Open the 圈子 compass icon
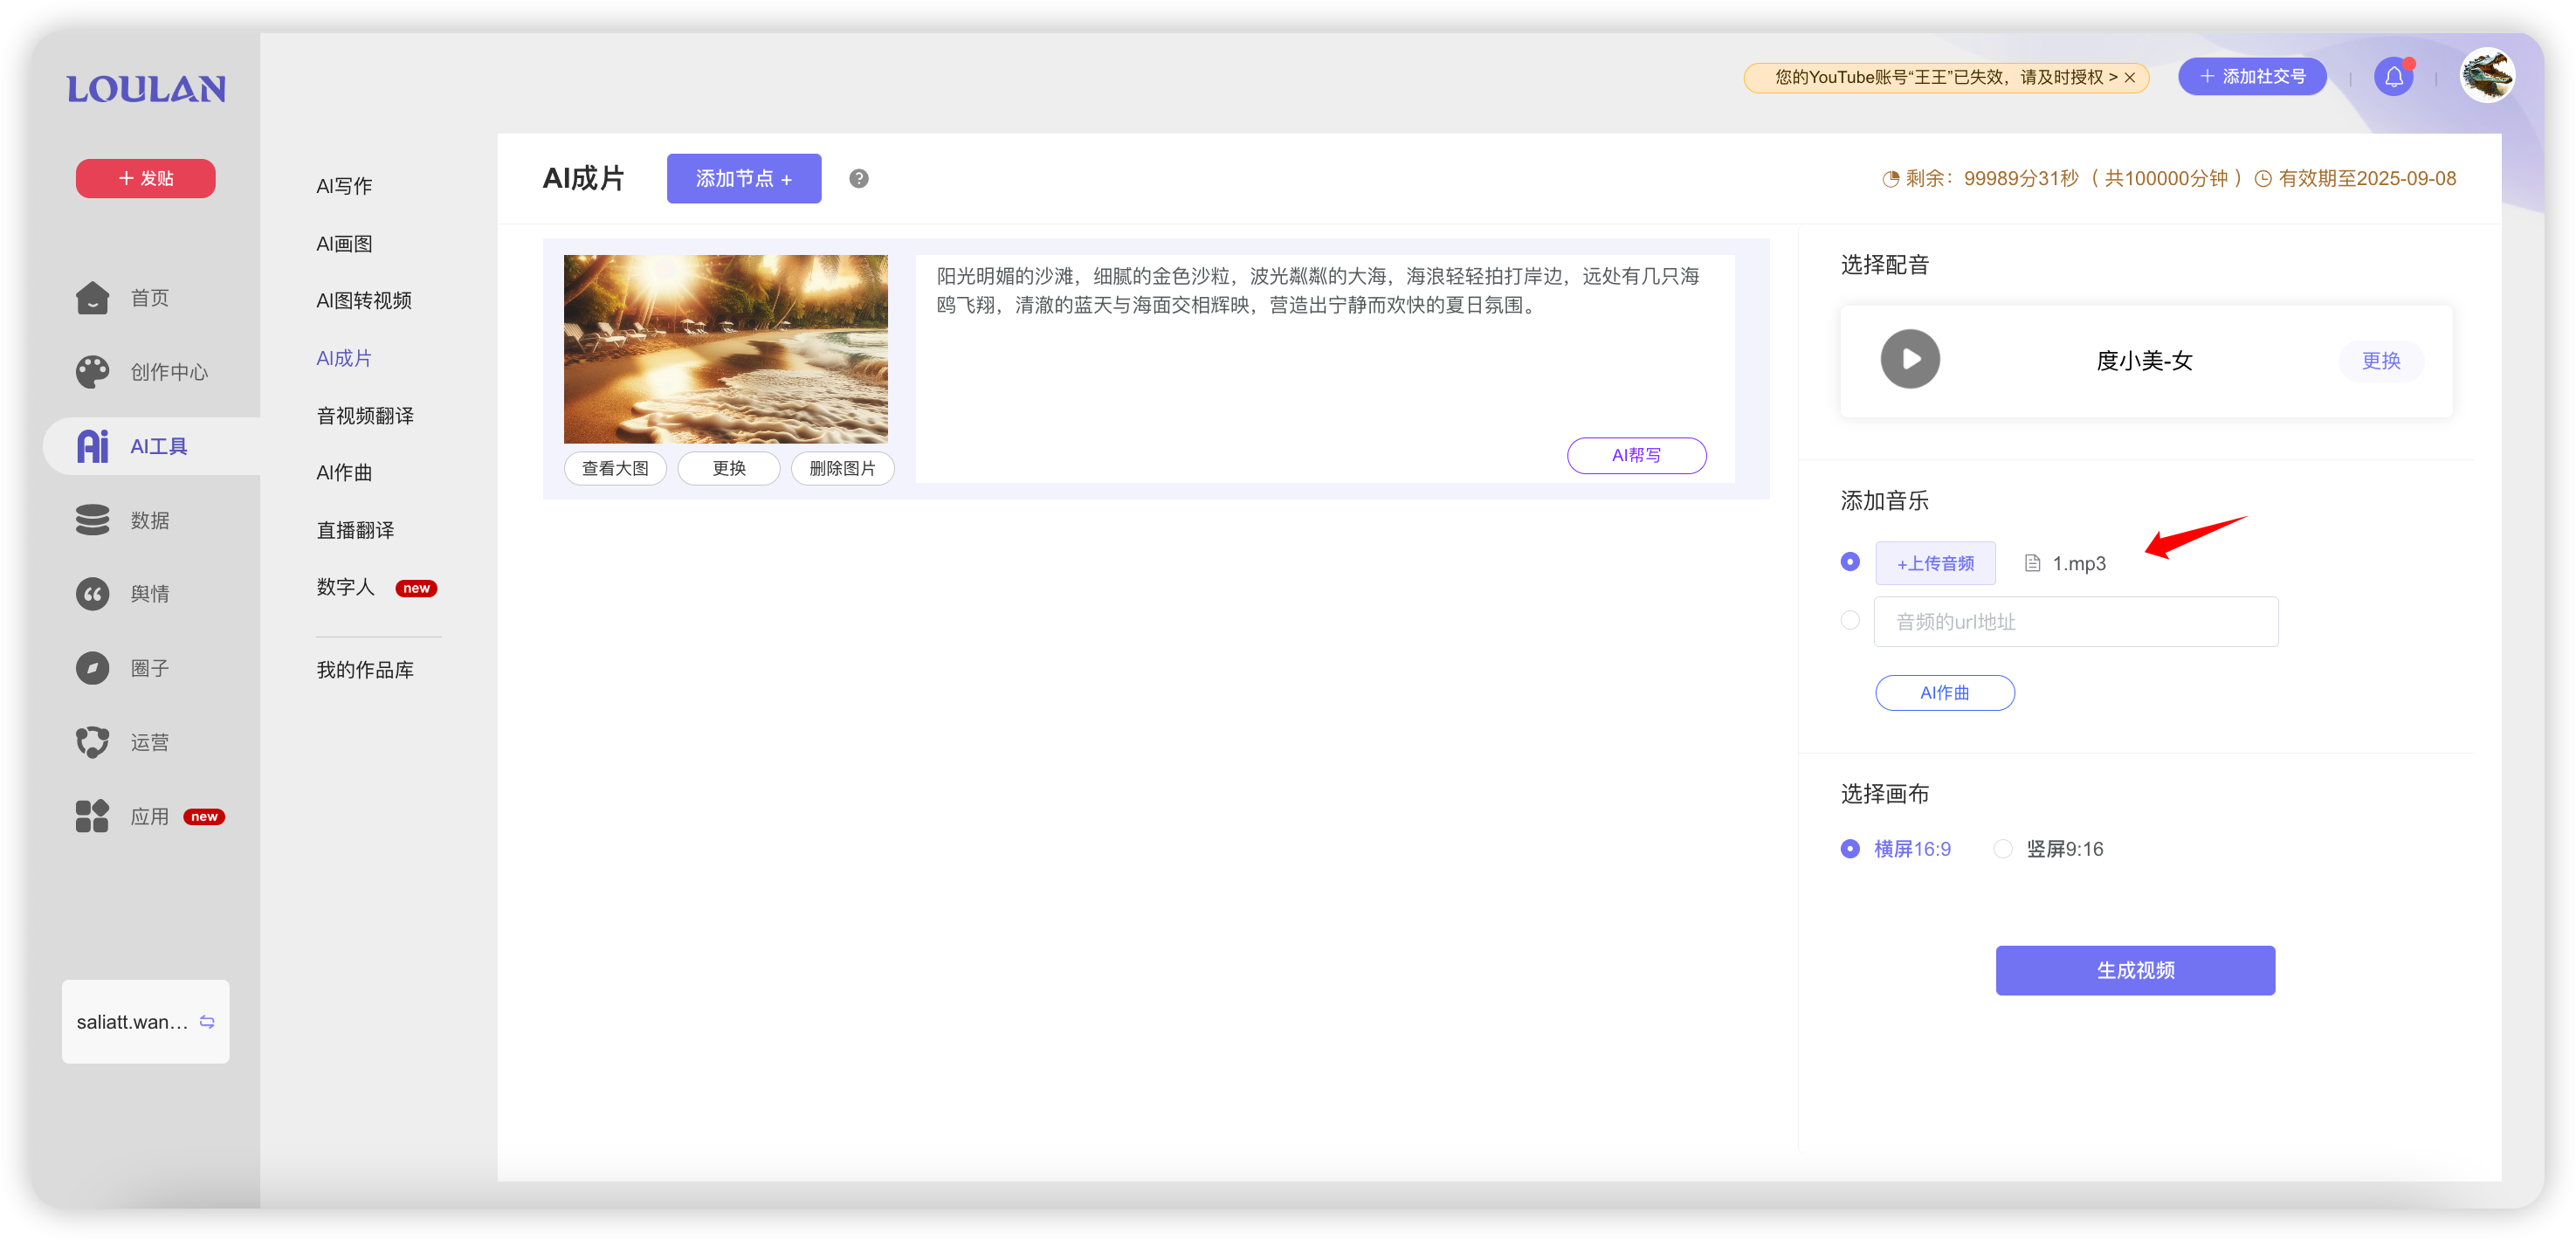Image resolution: width=2576 pixels, height=1240 pixels. 93,668
